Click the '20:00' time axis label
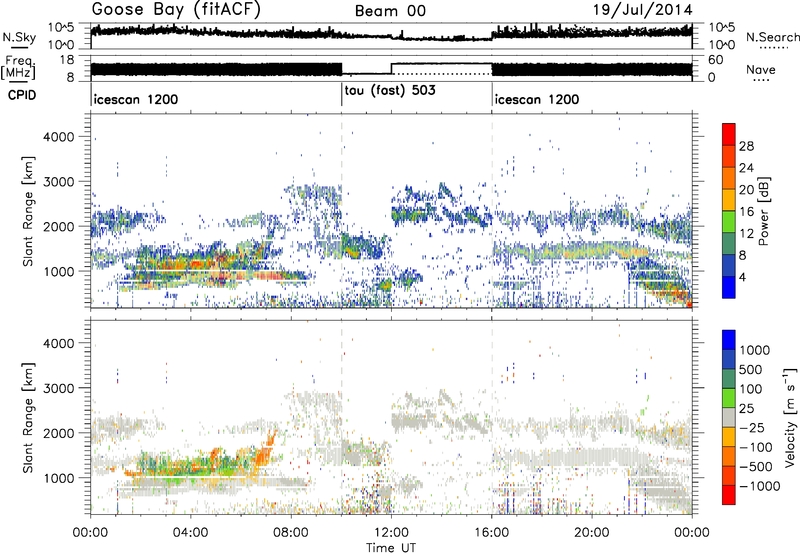Screen dimensions: 800x554 tap(592, 533)
